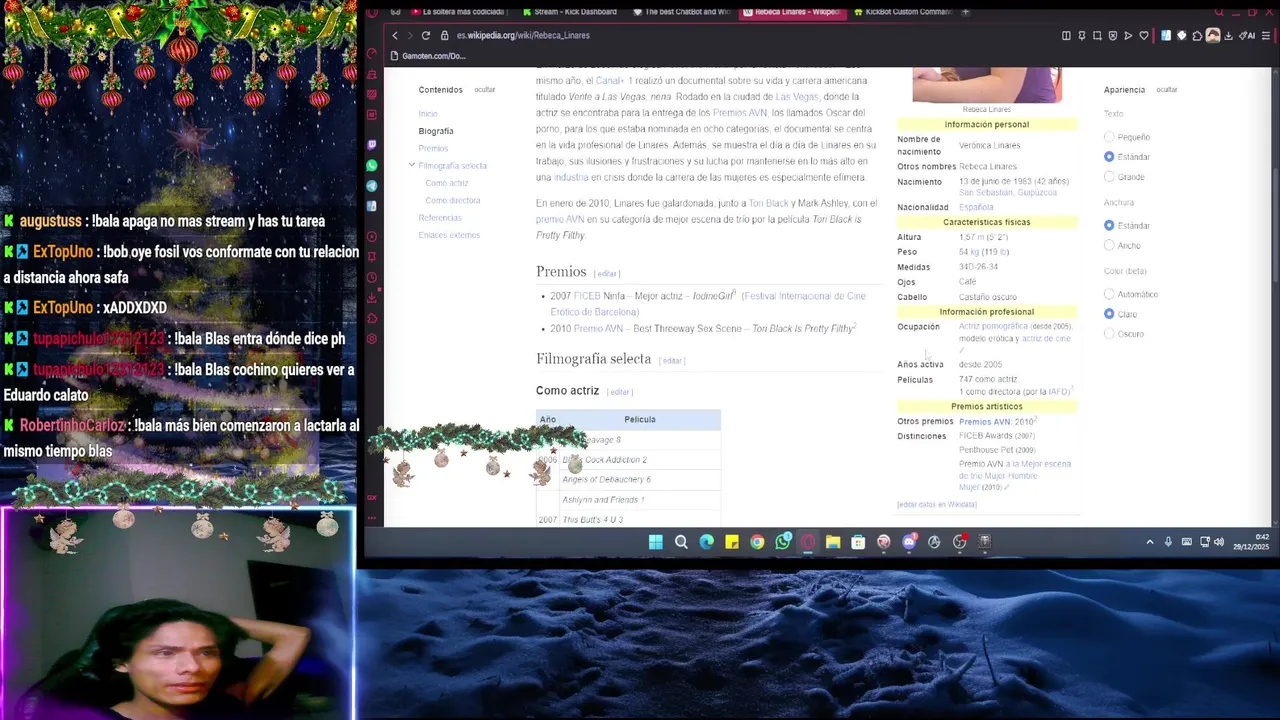
Task: Open Twitch in the Opera sidebar
Action: click(372, 145)
